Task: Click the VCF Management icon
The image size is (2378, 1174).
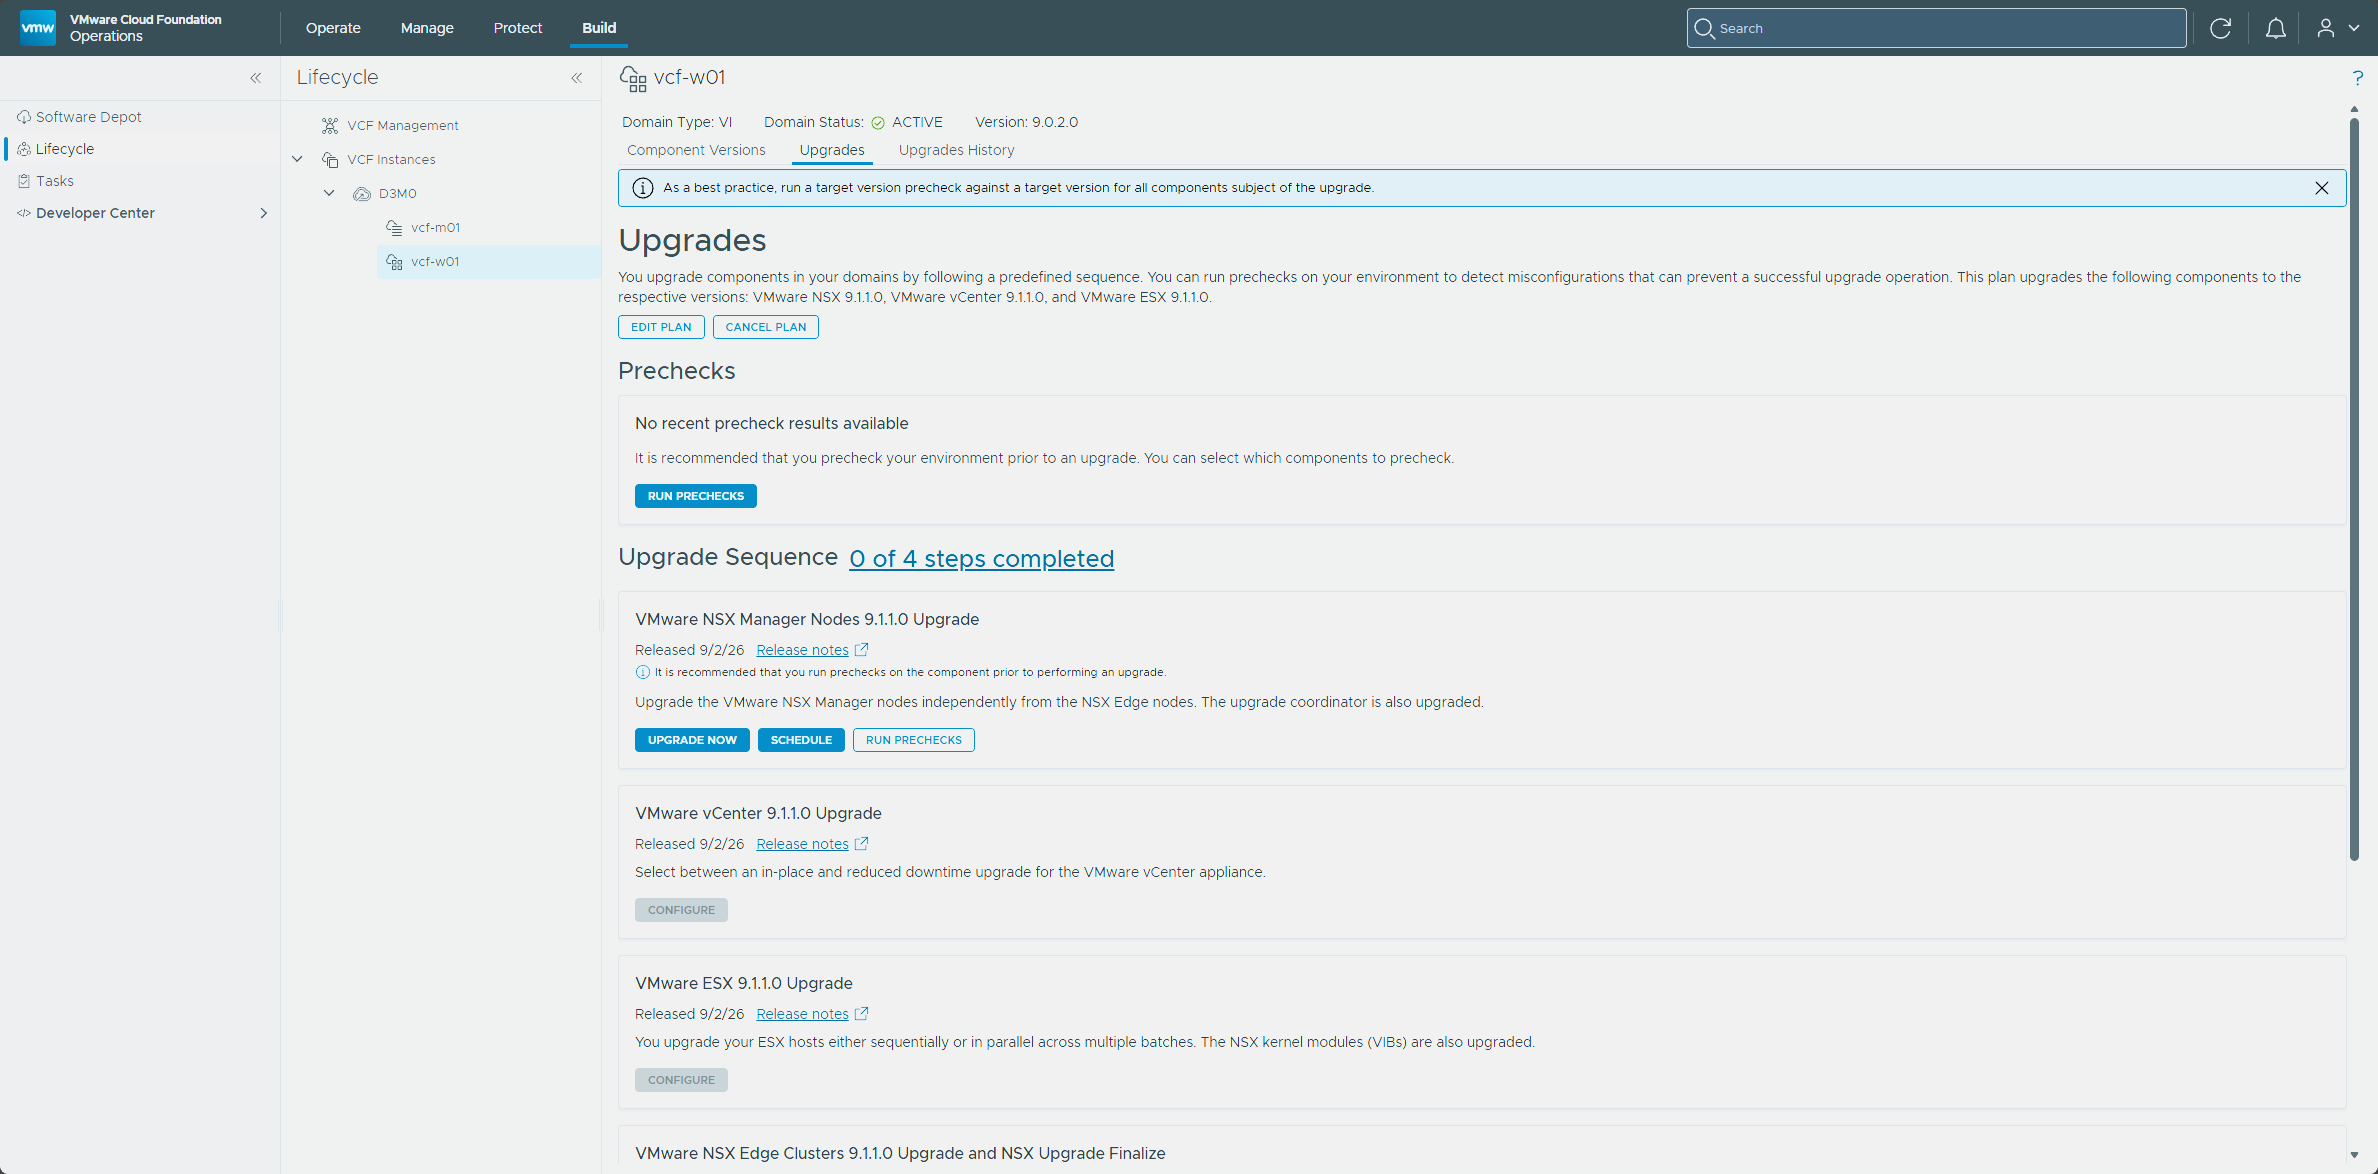Action: point(330,125)
